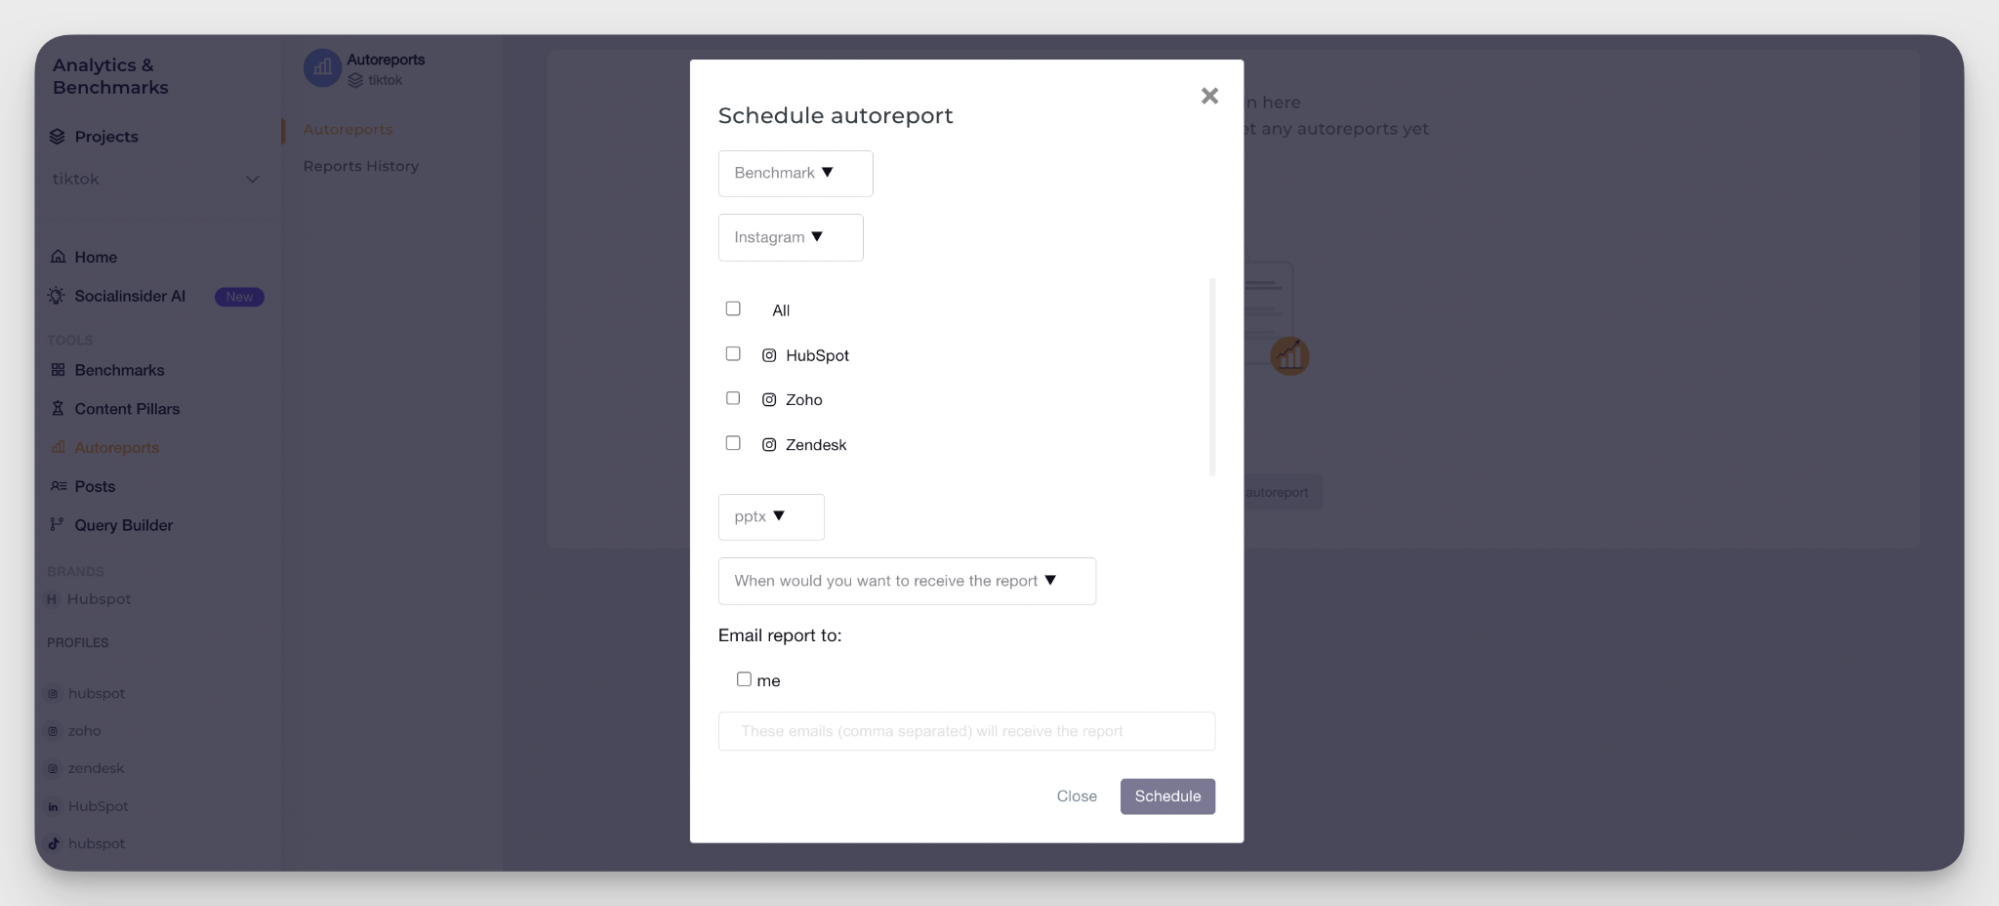Enable the Zoho Instagram checkbox
This screenshot has width=1999, height=906.
[x=733, y=398]
